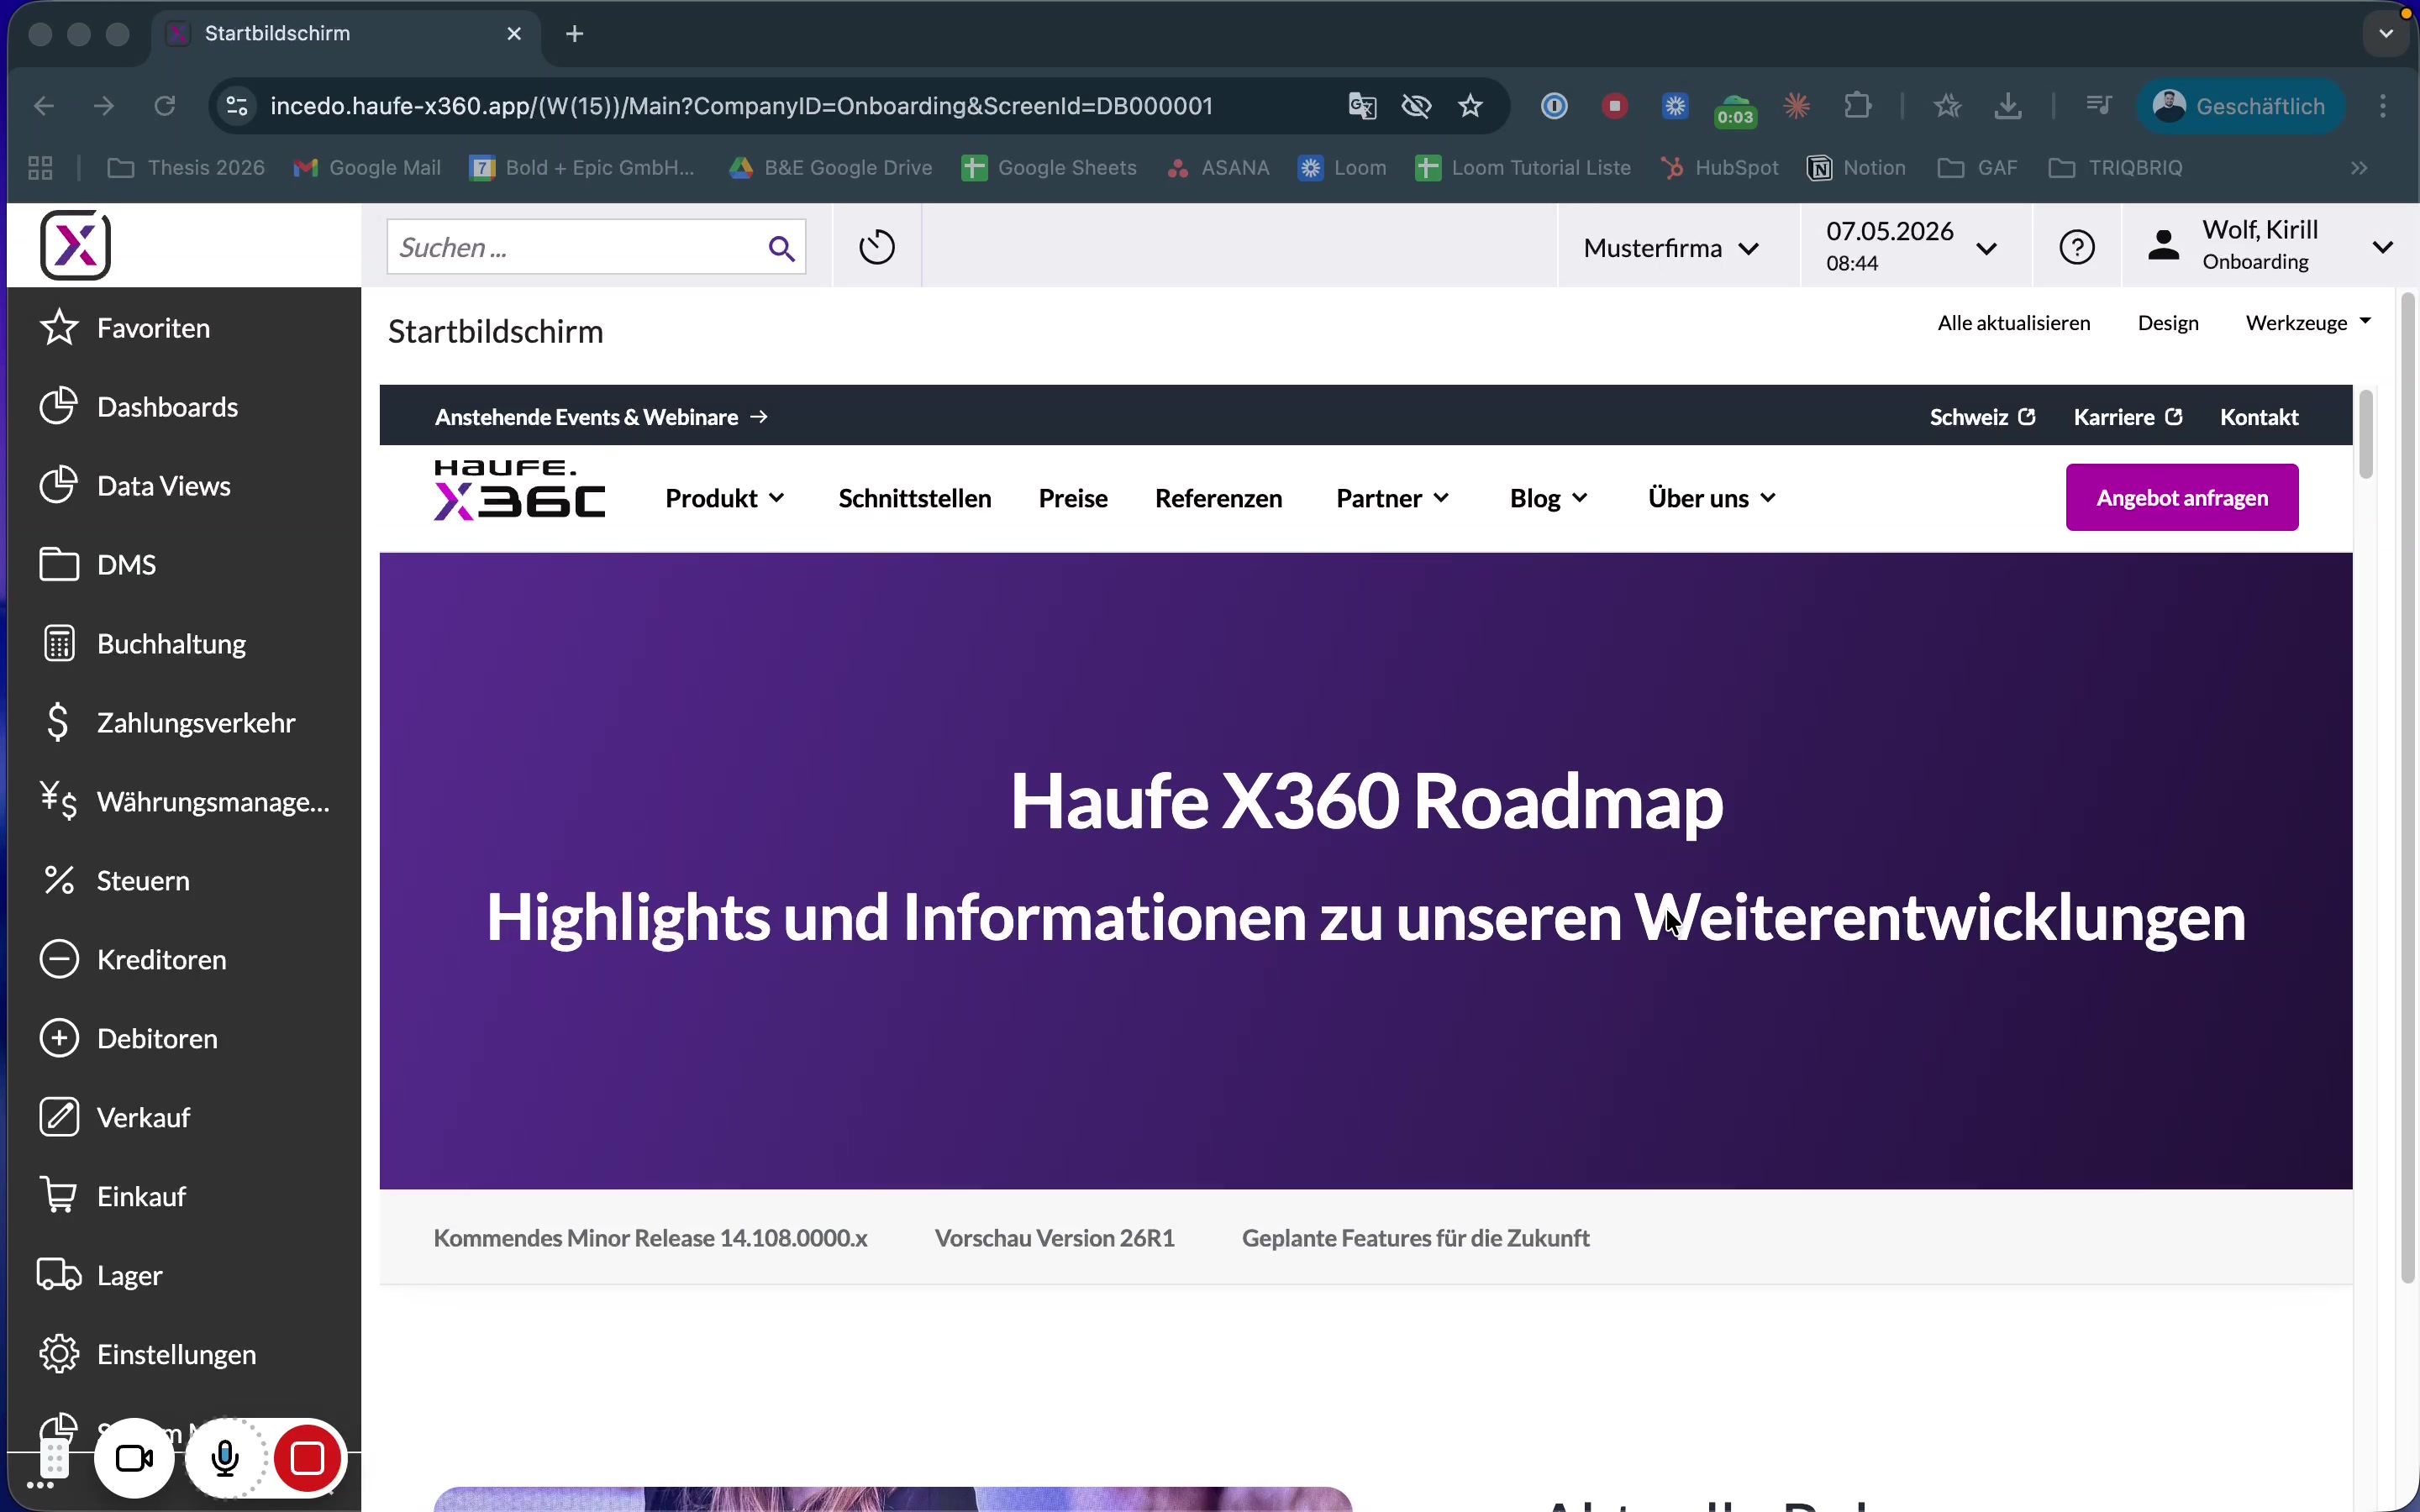The height and width of the screenshot is (1512, 2420).
Task: Open the Schnittstellen nav item
Action: pyautogui.click(x=915, y=498)
